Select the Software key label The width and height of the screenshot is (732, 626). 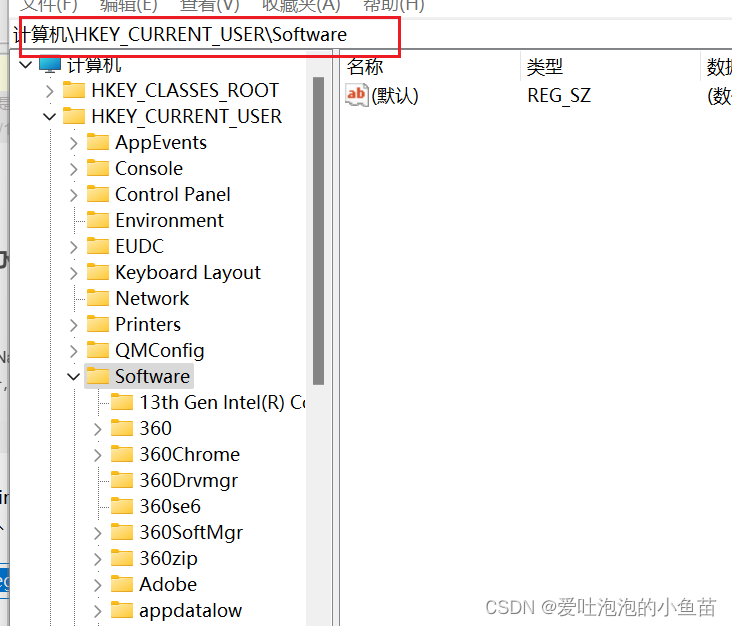(x=152, y=376)
